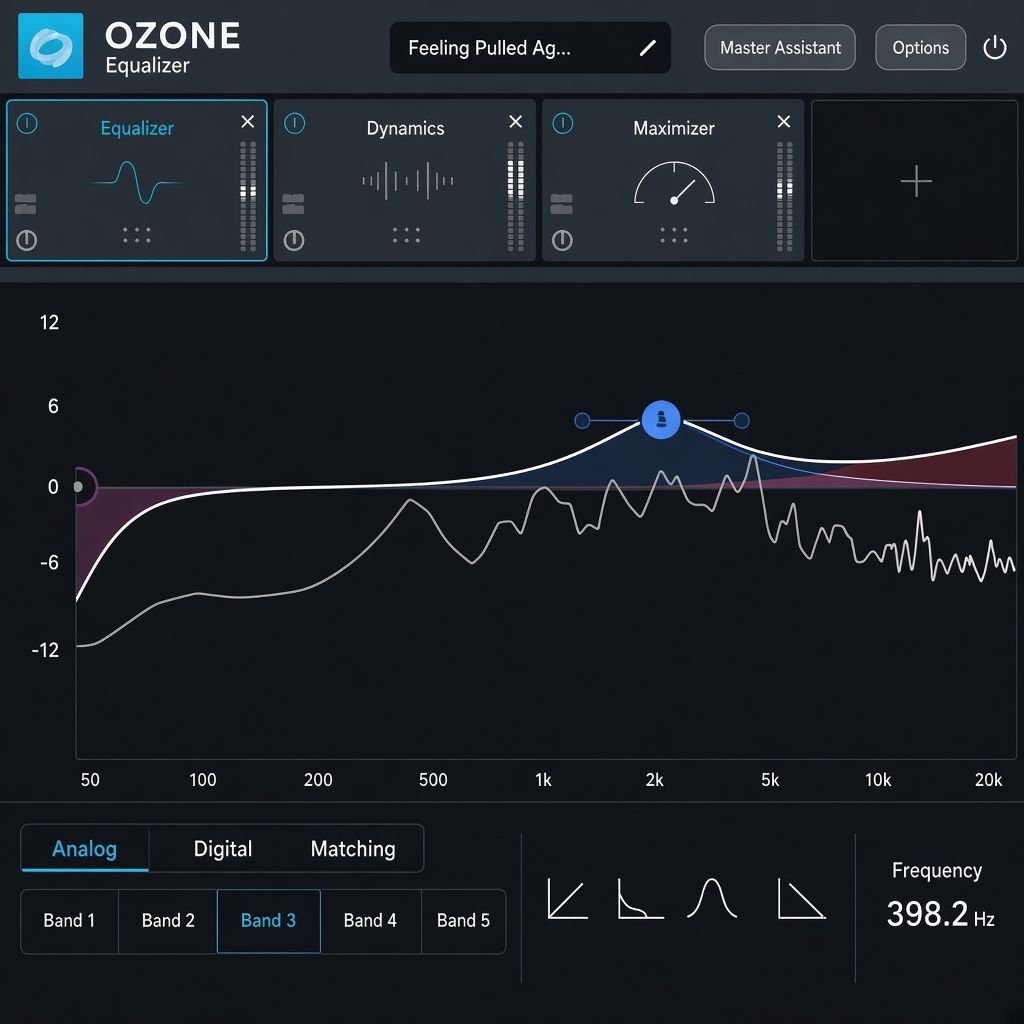Viewport: 1024px width, 1024px height.
Task: Select Band 5
Action: click(x=463, y=921)
